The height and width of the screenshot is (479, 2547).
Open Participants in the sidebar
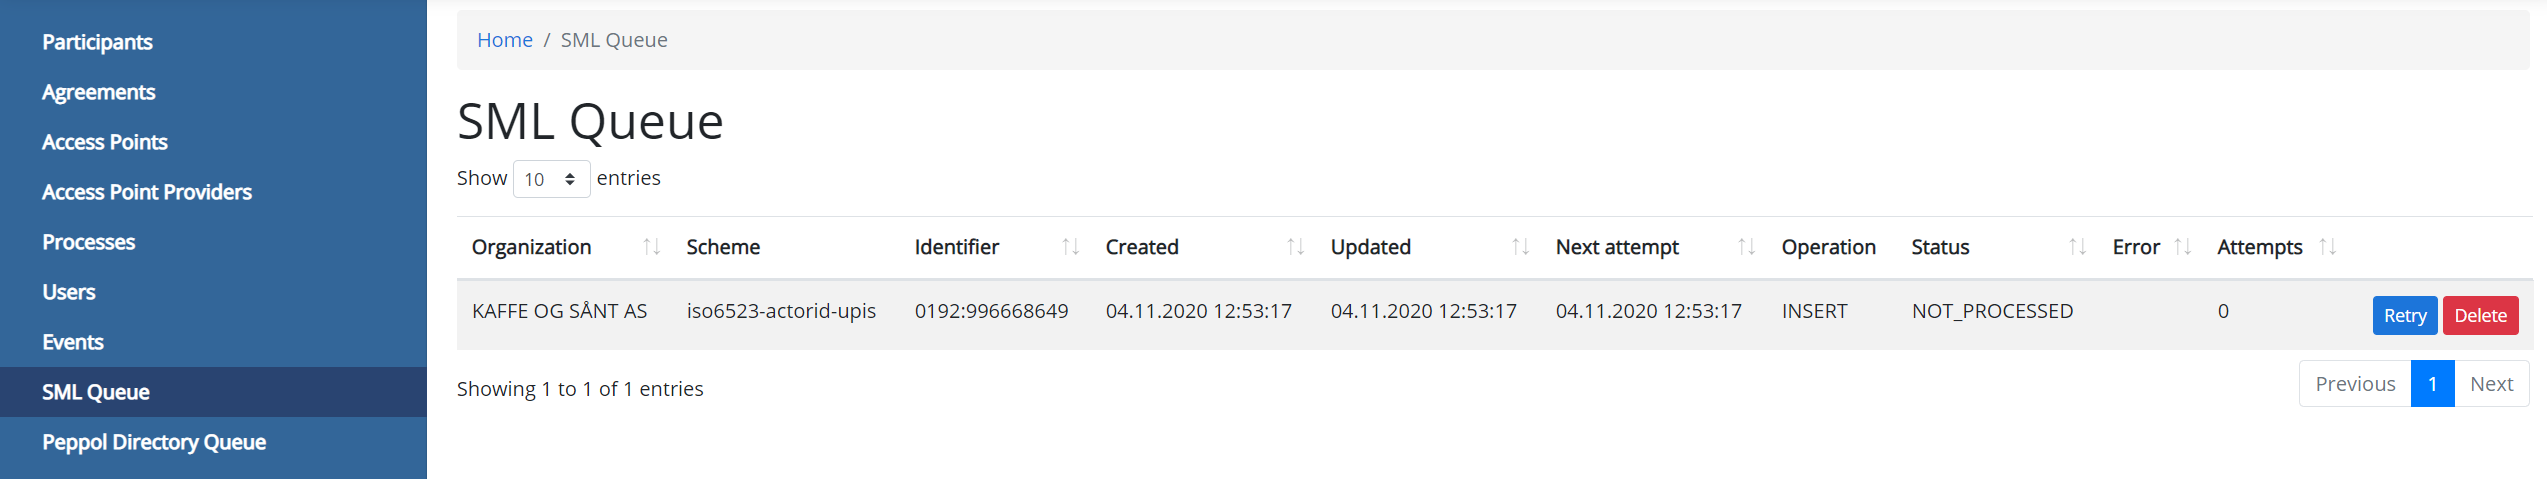[97, 42]
